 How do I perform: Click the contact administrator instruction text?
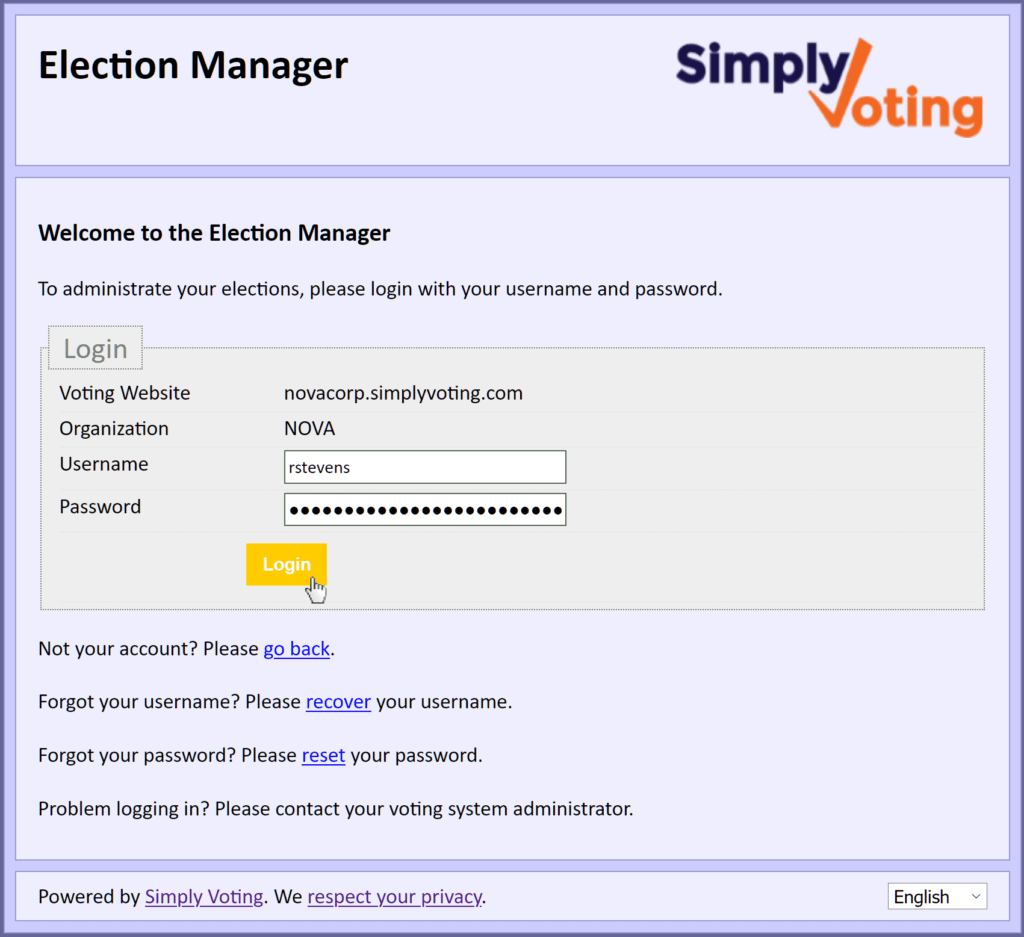coord(335,808)
